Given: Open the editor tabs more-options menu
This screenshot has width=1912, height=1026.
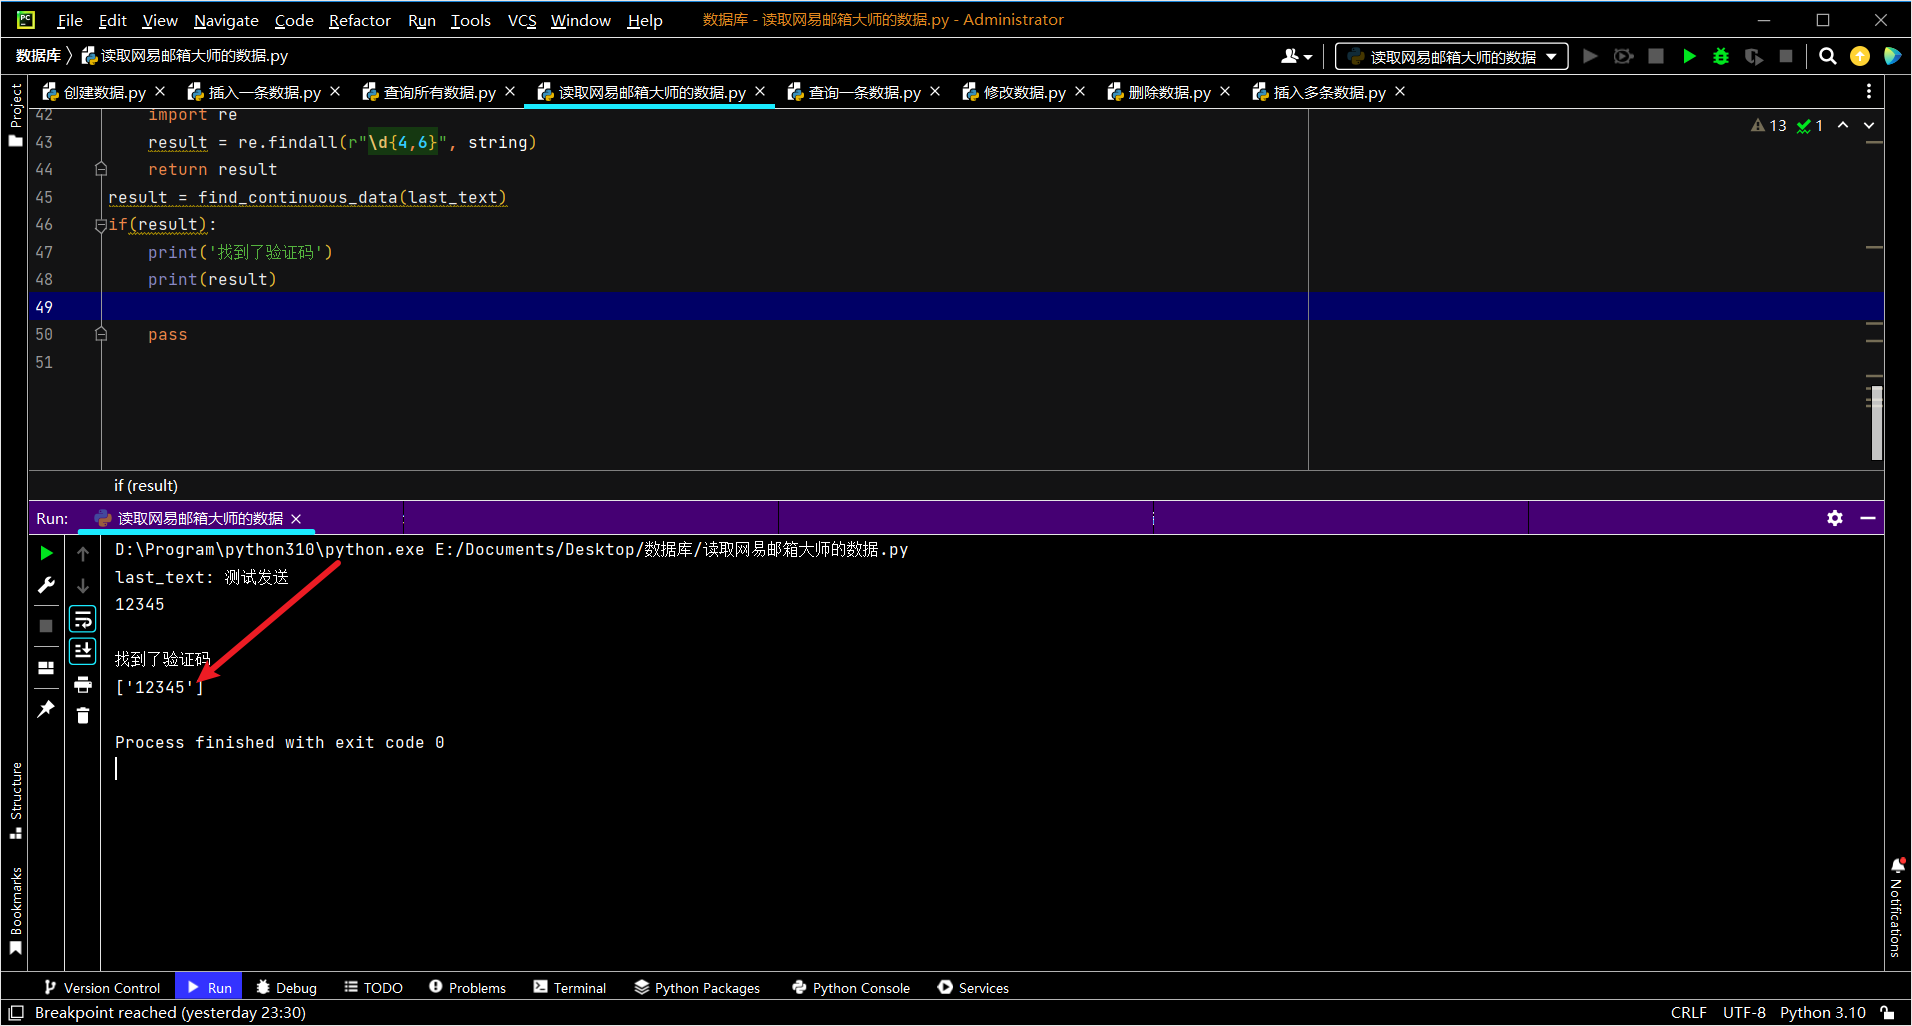Looking at the screenshot, I should coord(1869,92).
